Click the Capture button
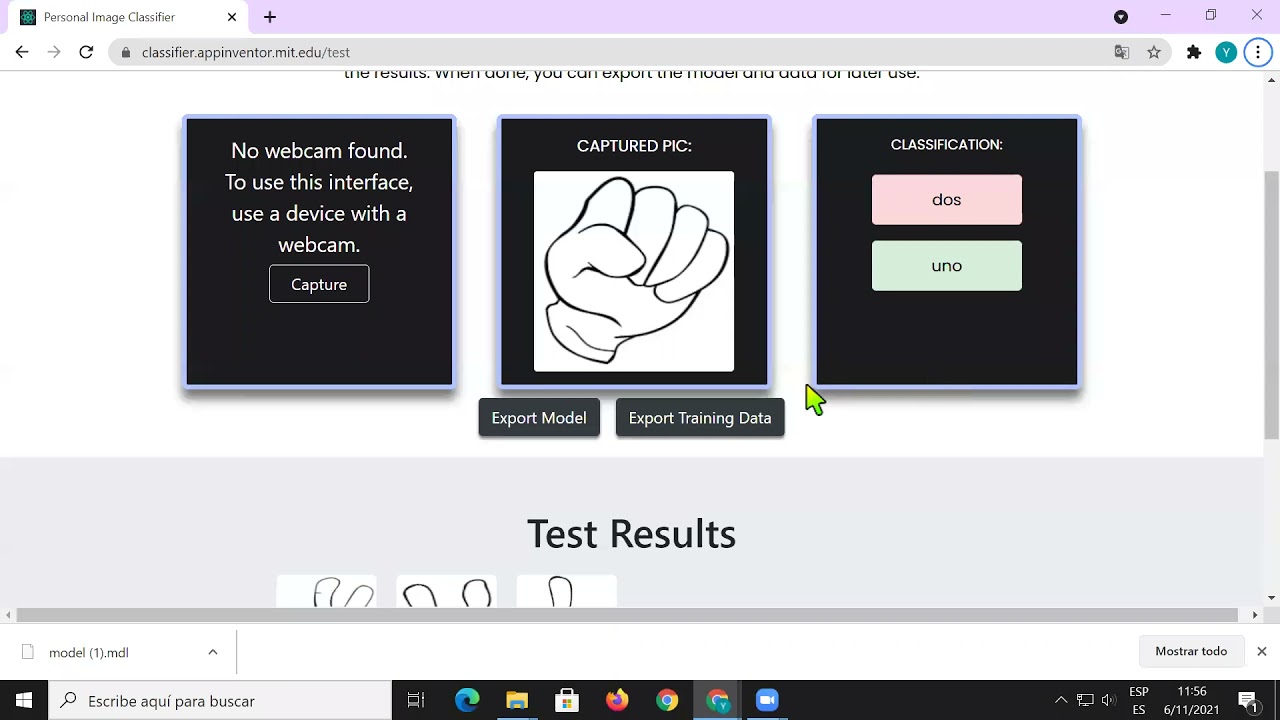Viewport: 1280px width, 720px height. coord(319,284)
